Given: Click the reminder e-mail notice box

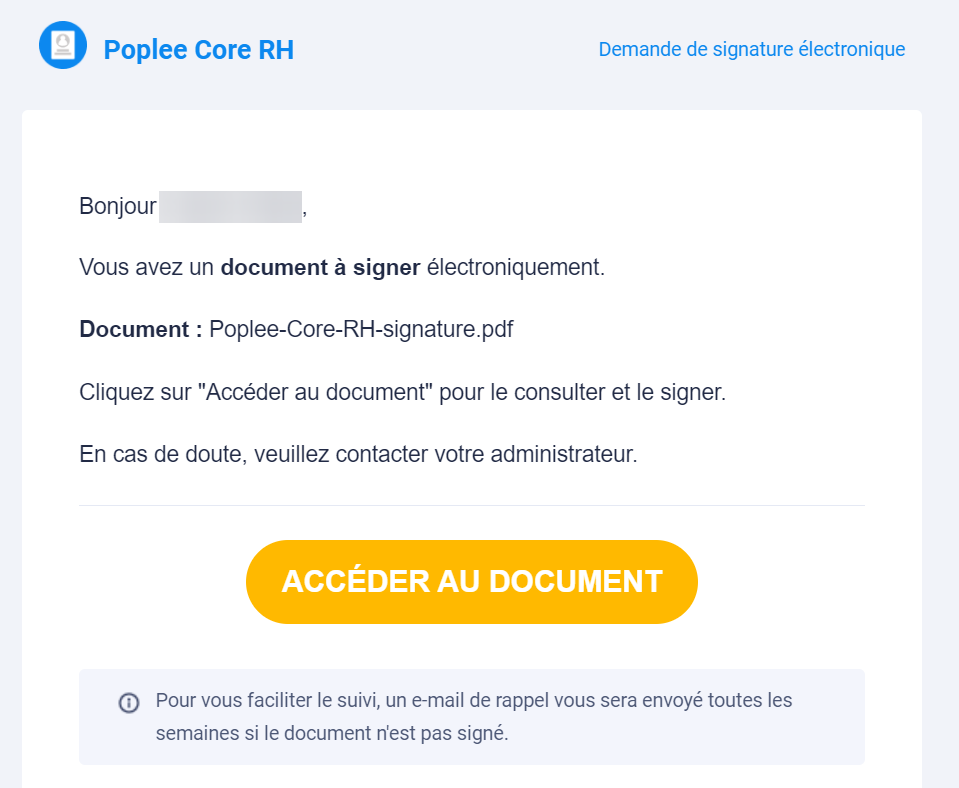Looking at the screenshot, I should (x=472, y=717).
